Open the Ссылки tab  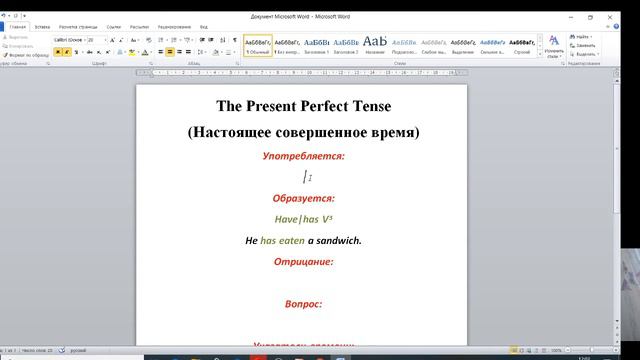point(113,27)
